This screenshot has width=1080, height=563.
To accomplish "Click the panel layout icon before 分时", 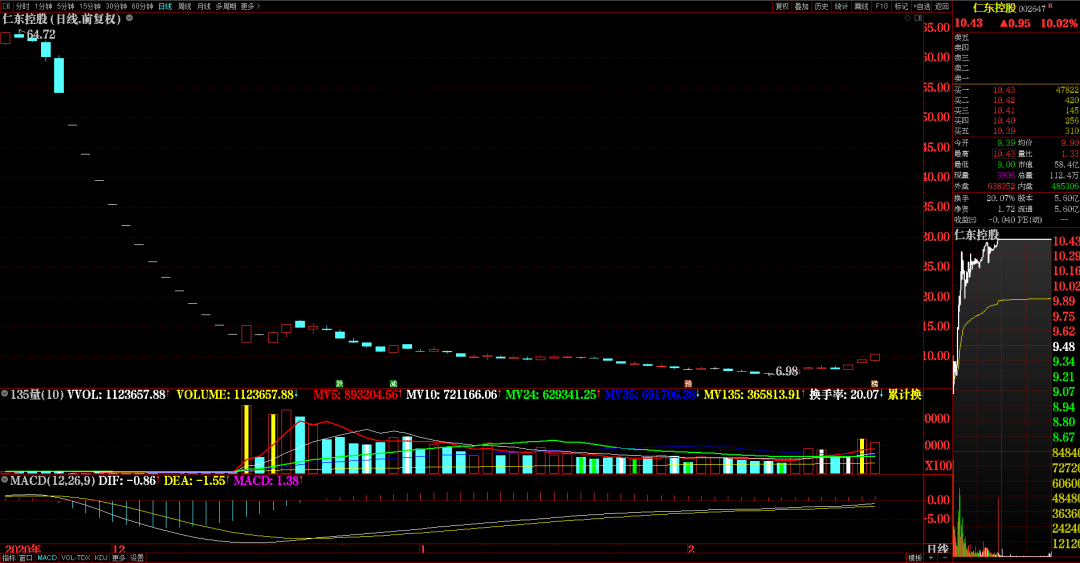I will [7, 6].
